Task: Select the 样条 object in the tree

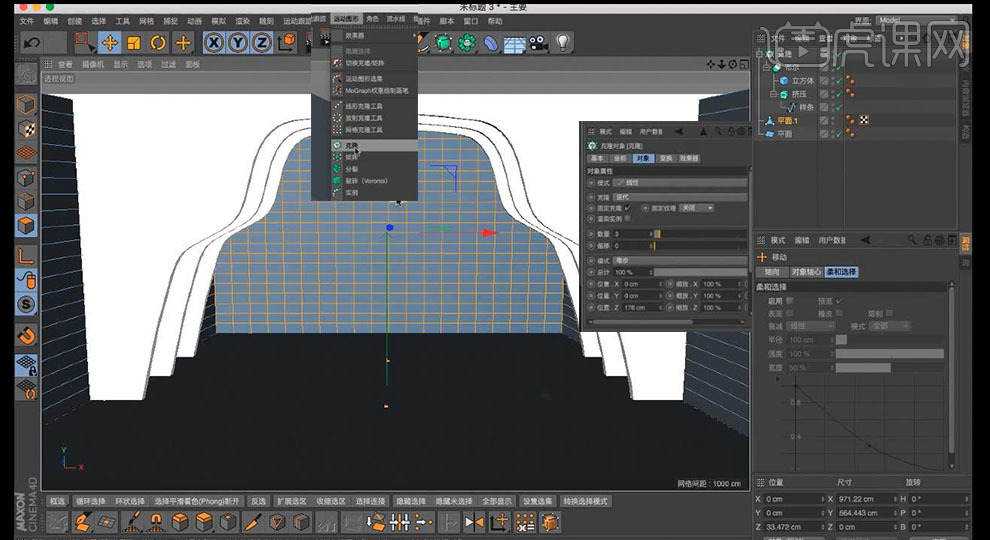Action: (806, 107)
